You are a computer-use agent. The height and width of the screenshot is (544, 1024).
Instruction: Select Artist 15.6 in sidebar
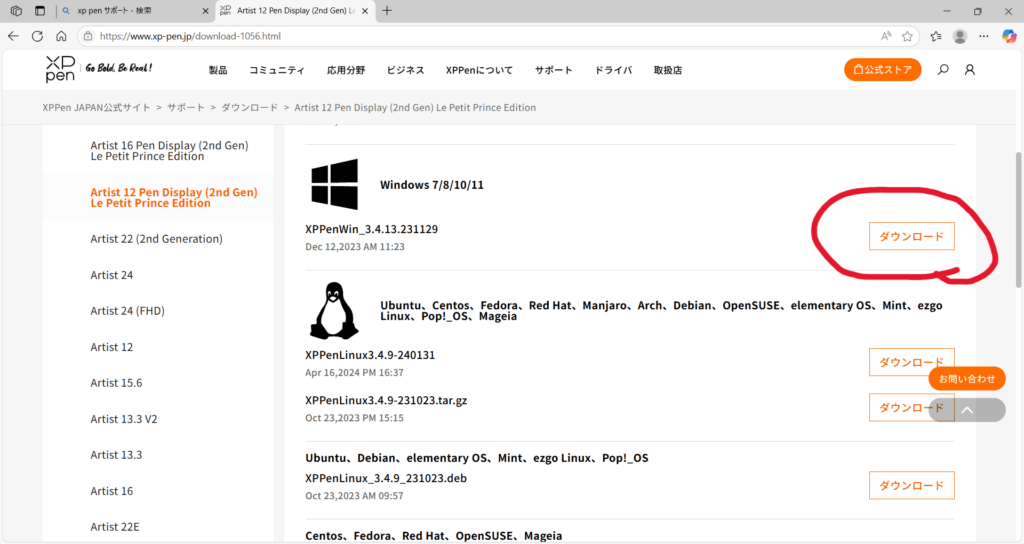click(116, 383)
